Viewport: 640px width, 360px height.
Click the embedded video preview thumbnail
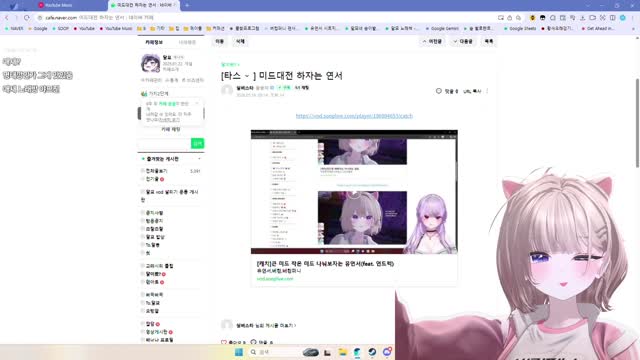[x=354, y=192]
